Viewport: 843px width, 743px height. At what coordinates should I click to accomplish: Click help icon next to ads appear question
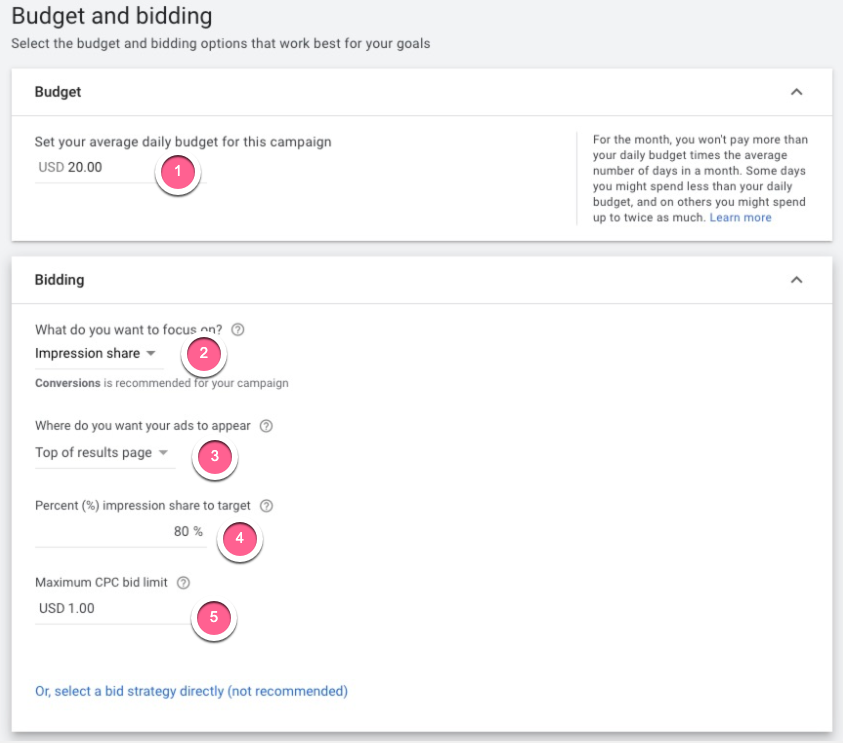click(266, 426)
